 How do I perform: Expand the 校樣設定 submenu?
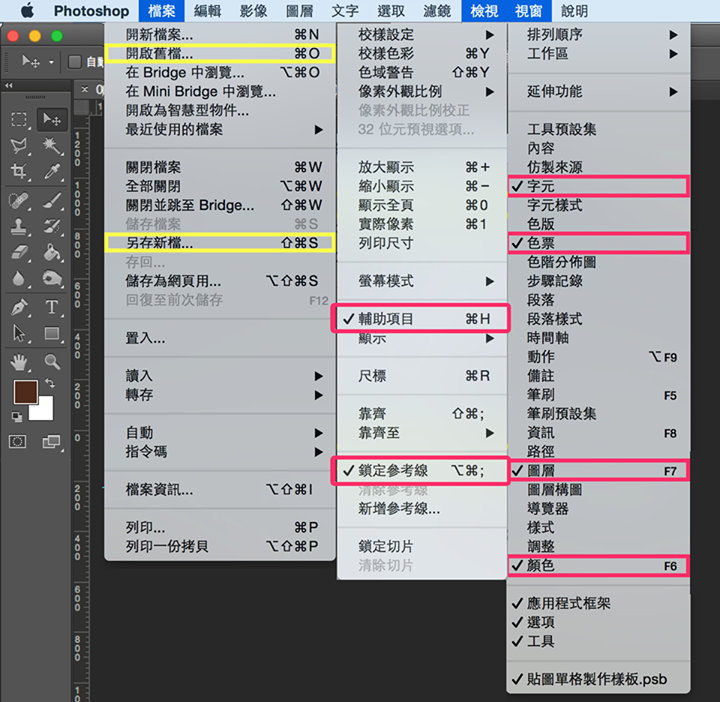(422, 34)
